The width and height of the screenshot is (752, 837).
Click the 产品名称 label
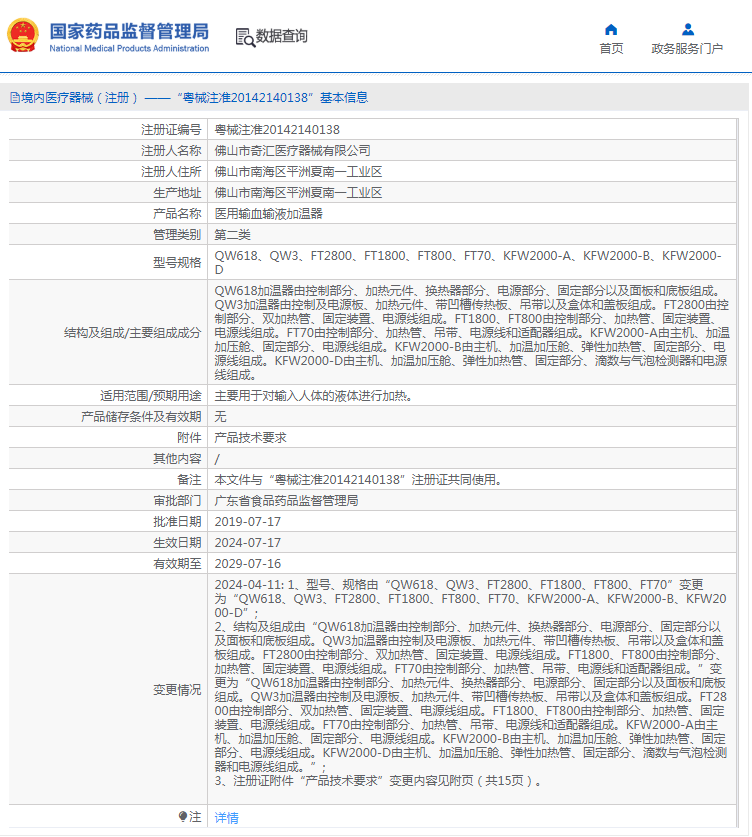(x=177, y=214)
